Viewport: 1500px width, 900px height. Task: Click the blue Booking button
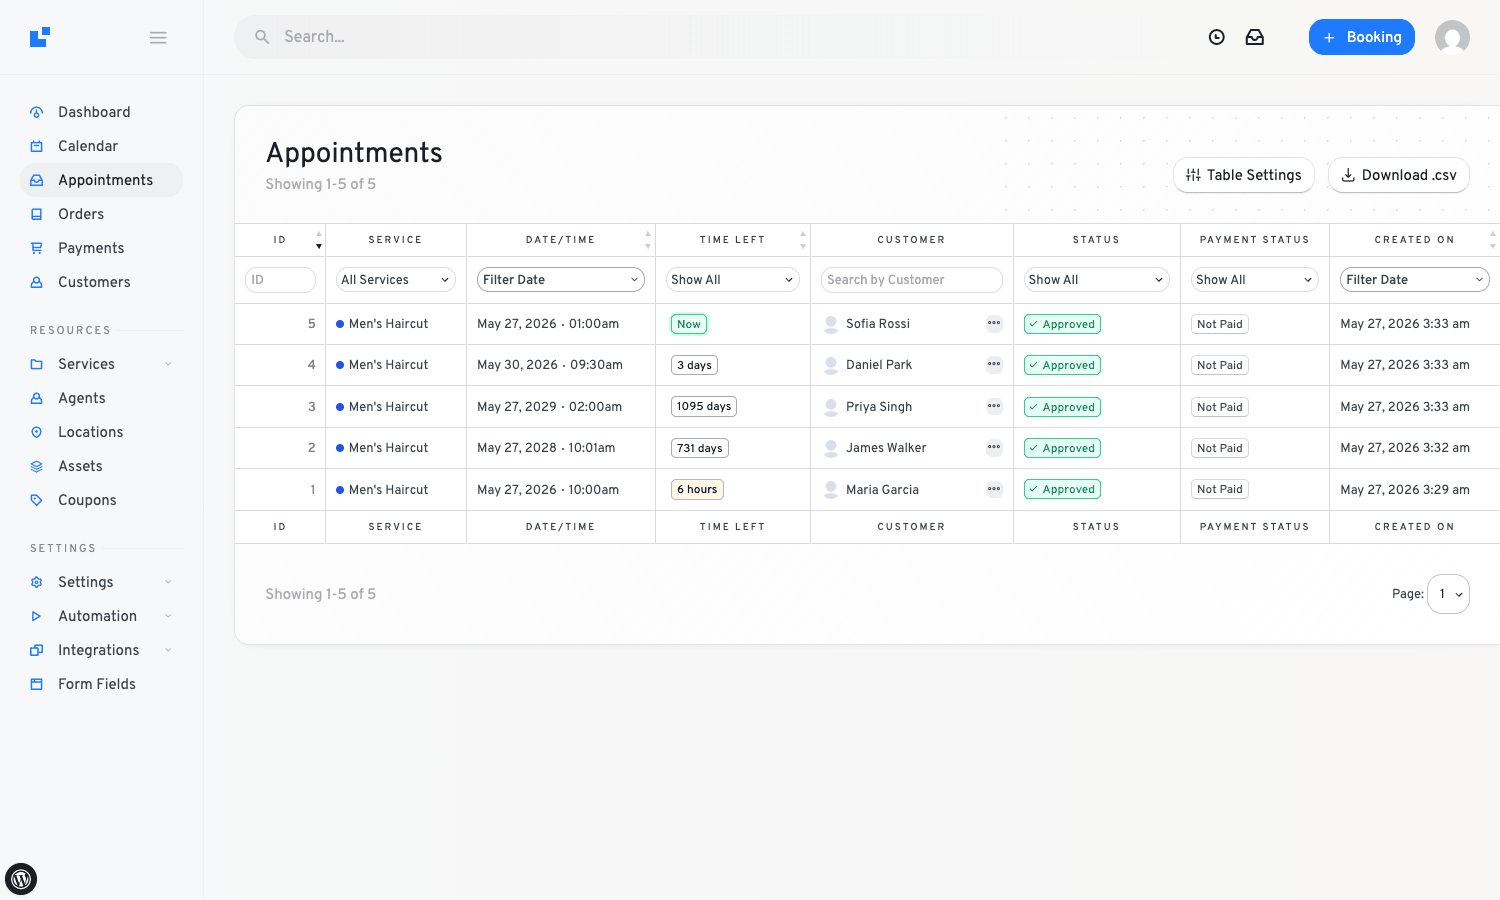coord(1362,37)
